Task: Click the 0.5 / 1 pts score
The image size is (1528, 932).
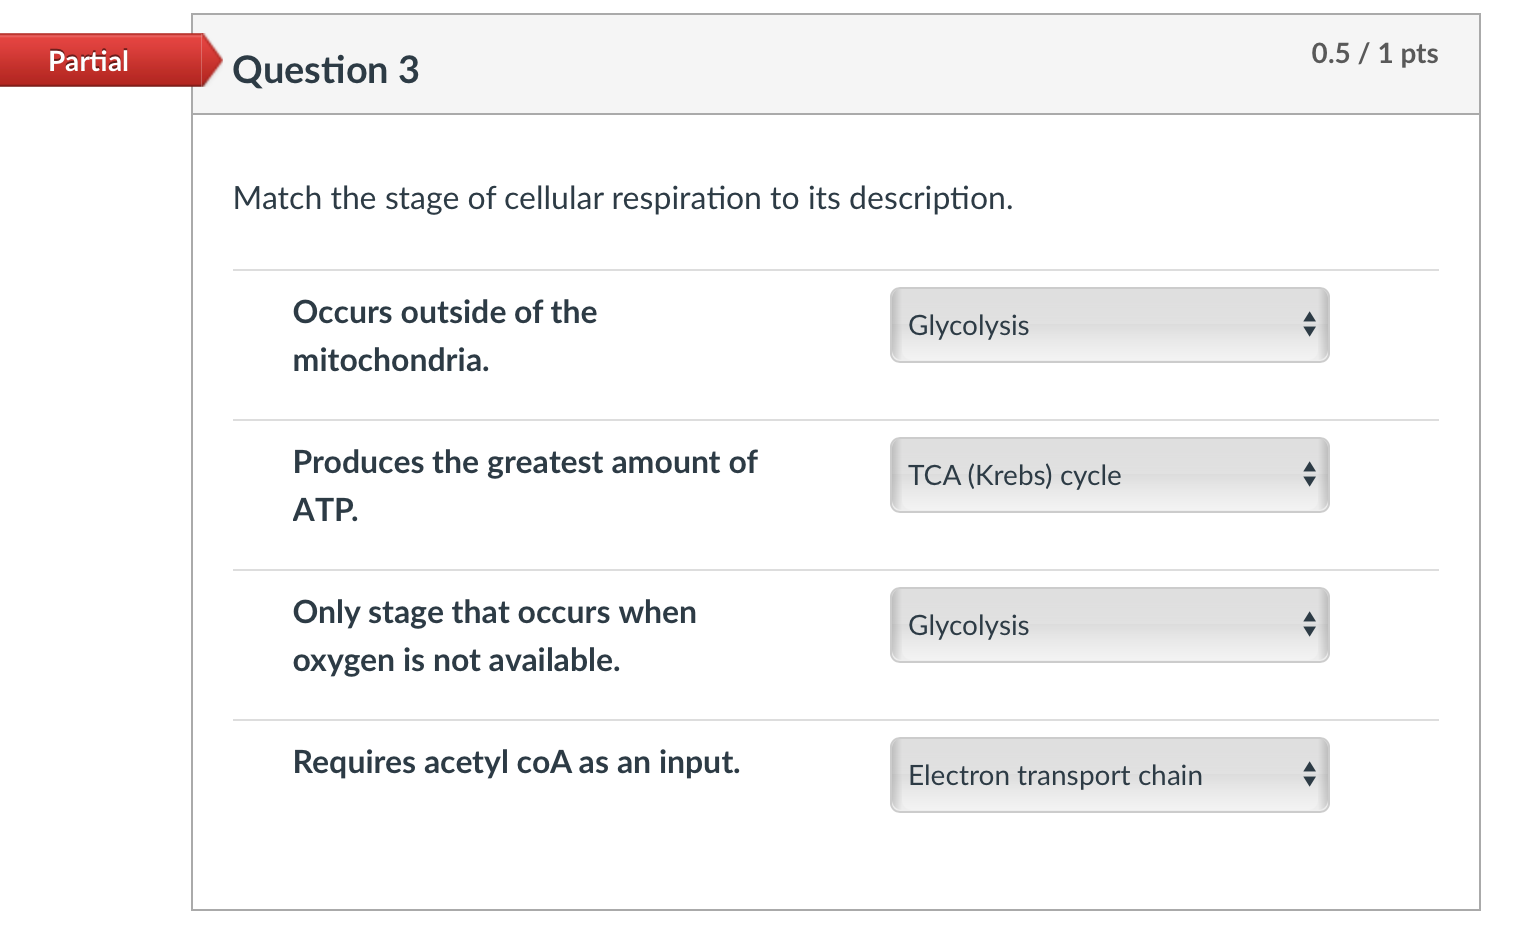Action: (x=1374, y=53)
